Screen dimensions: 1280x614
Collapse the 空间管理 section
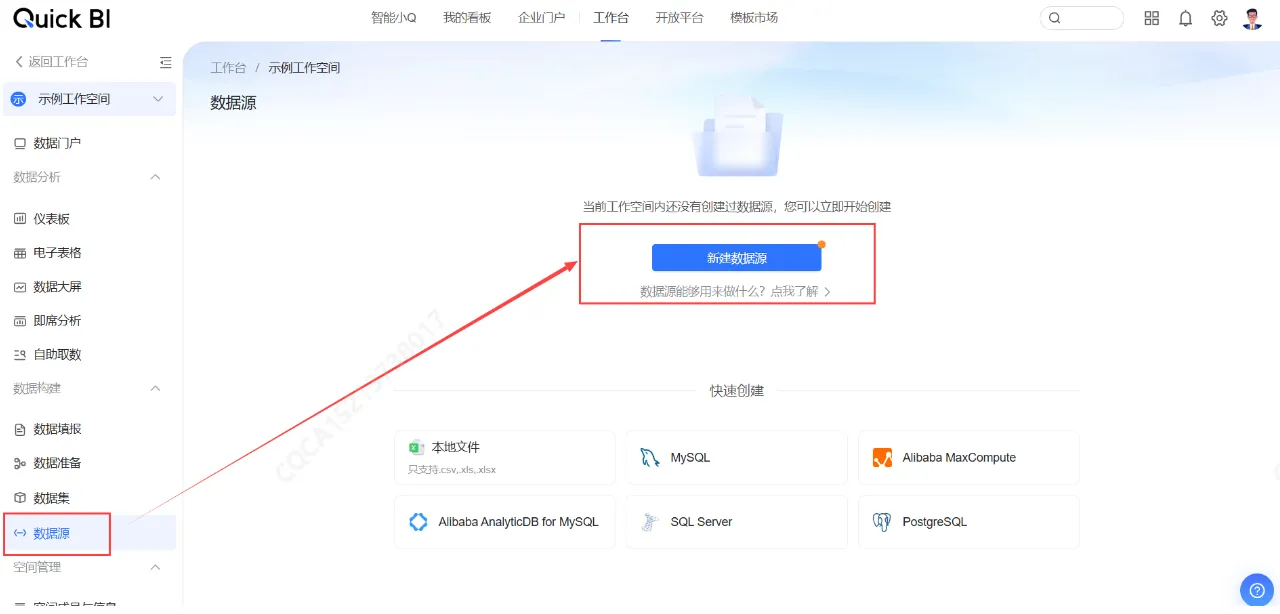coord(155,567)
